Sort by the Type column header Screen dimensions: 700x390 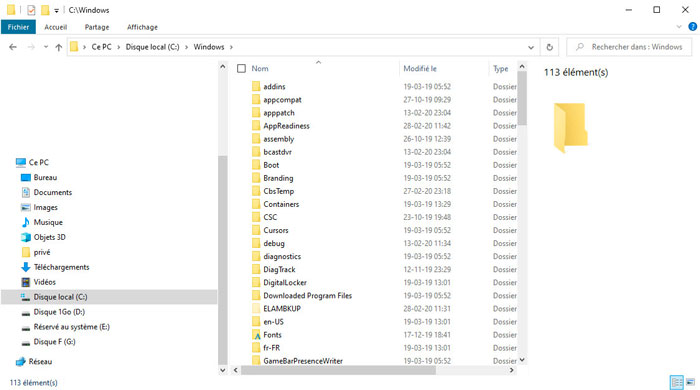[501, 68]
